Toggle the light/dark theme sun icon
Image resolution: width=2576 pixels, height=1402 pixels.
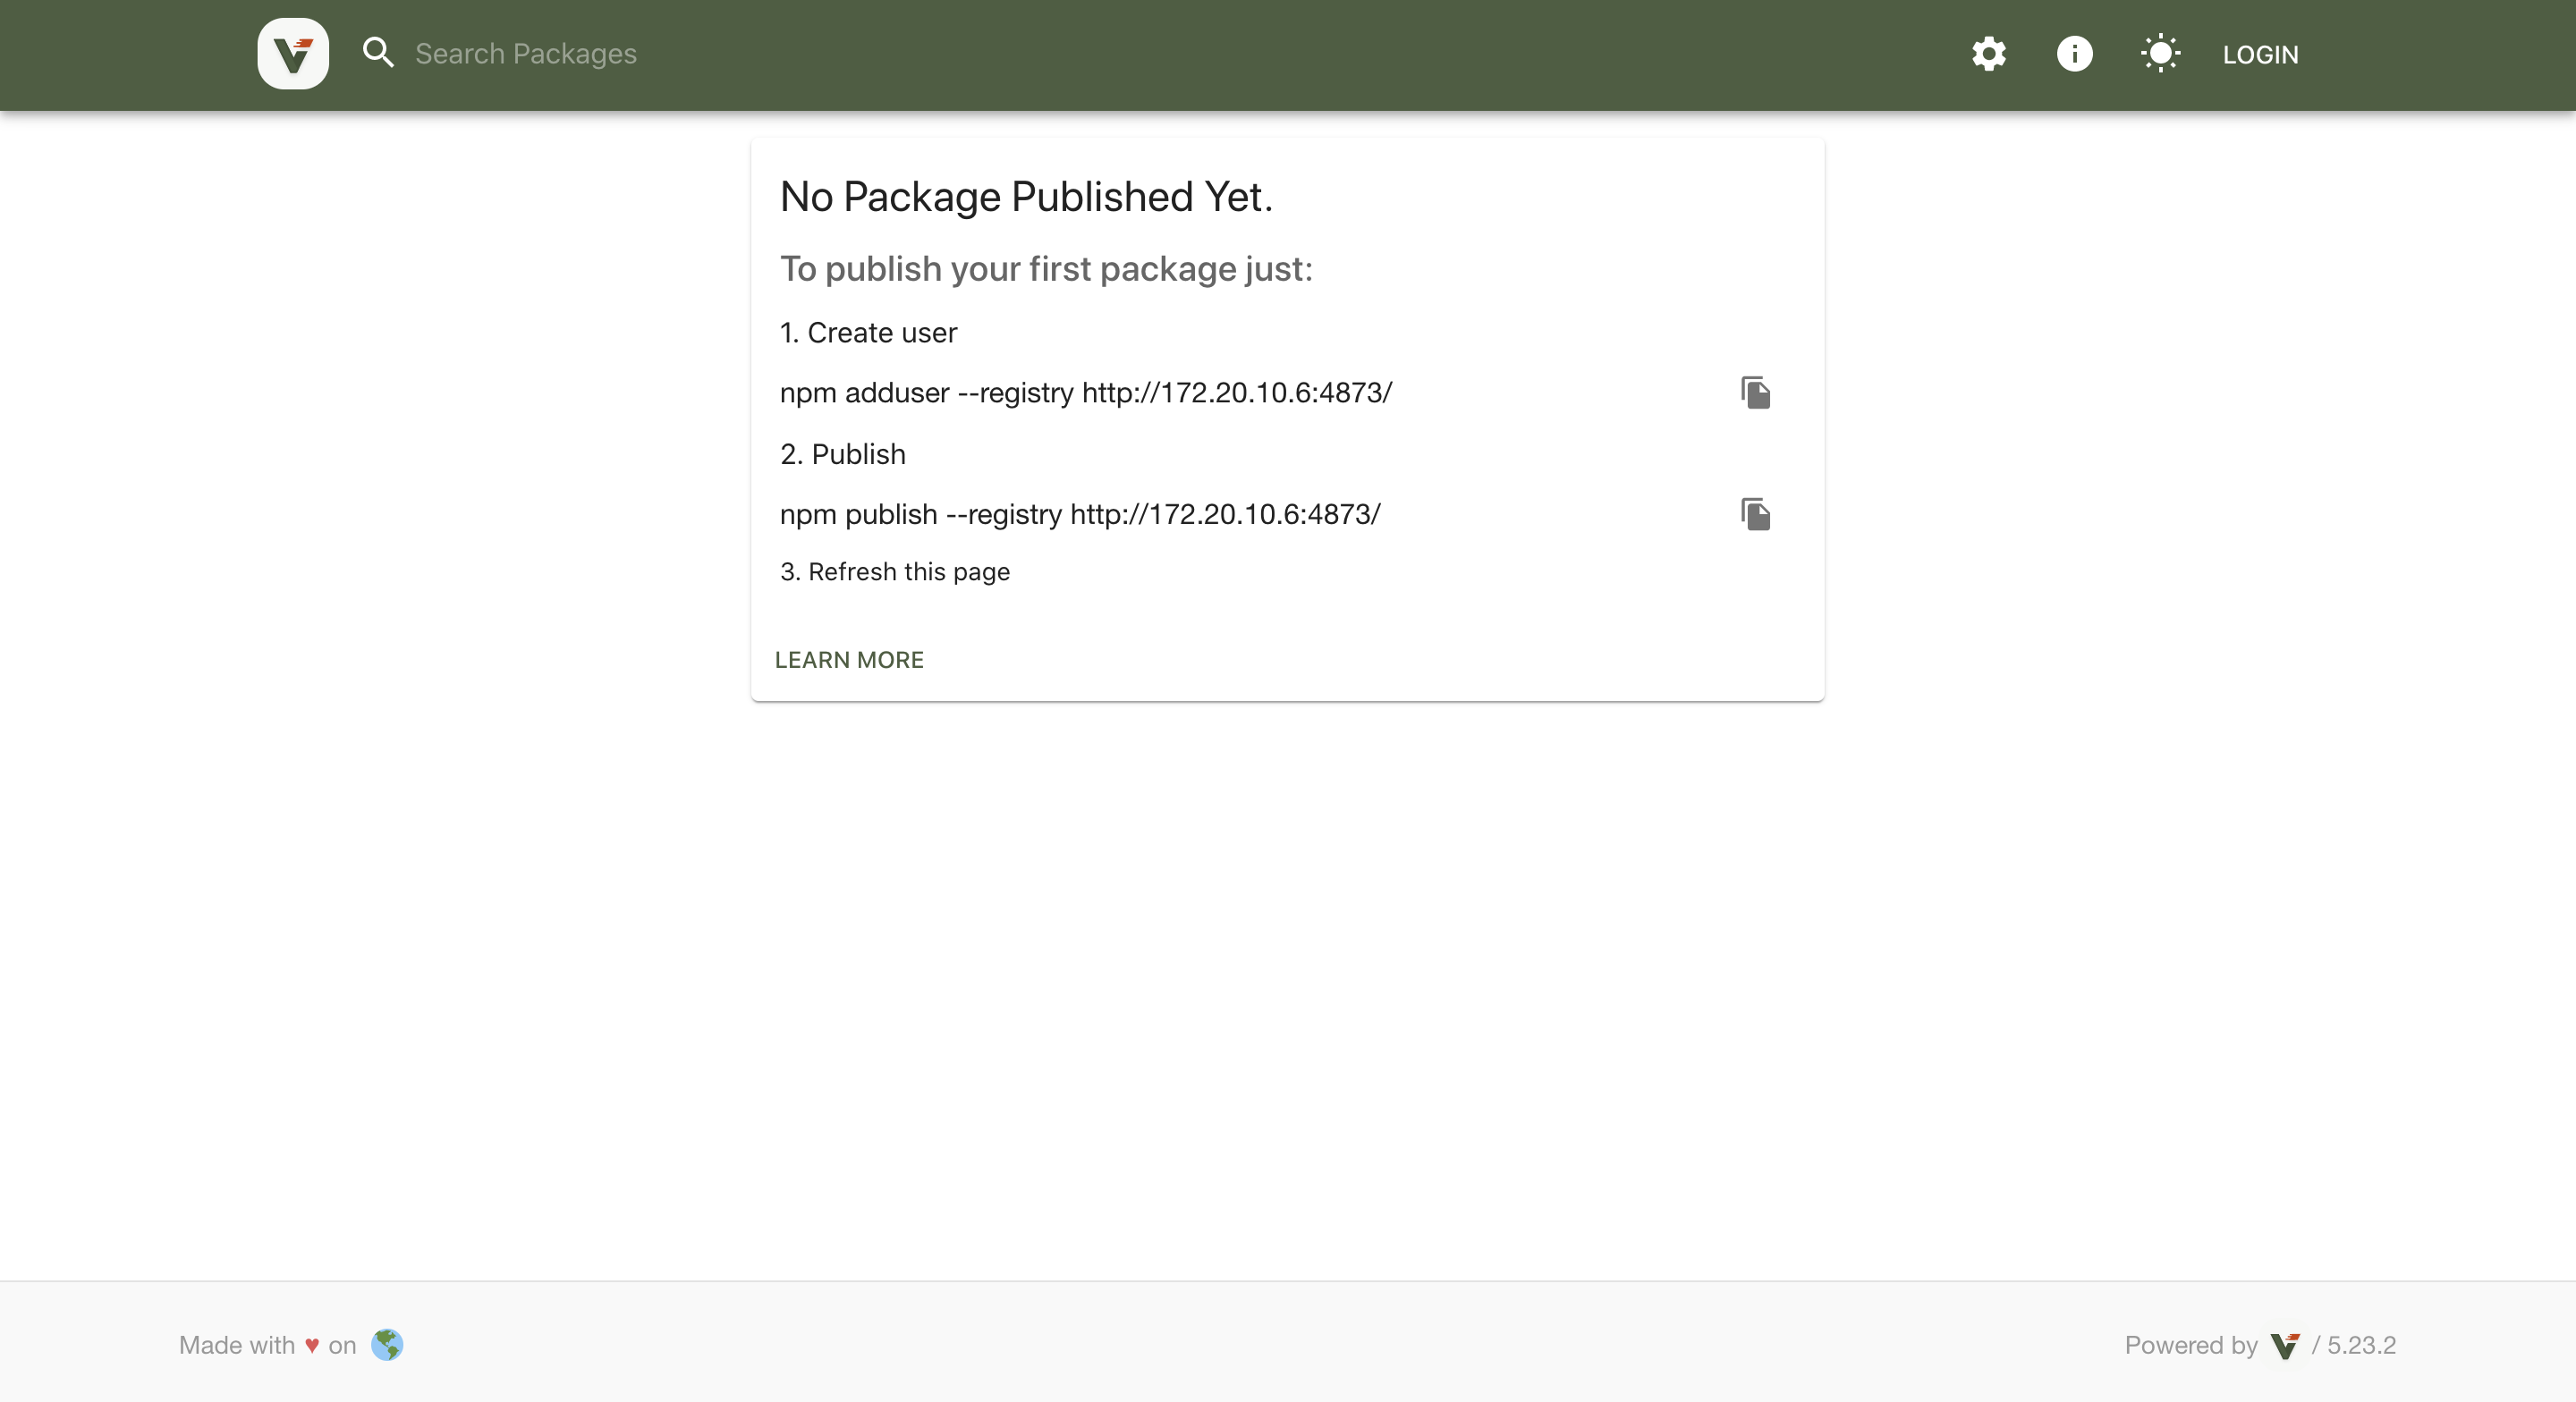[2160, 54]
